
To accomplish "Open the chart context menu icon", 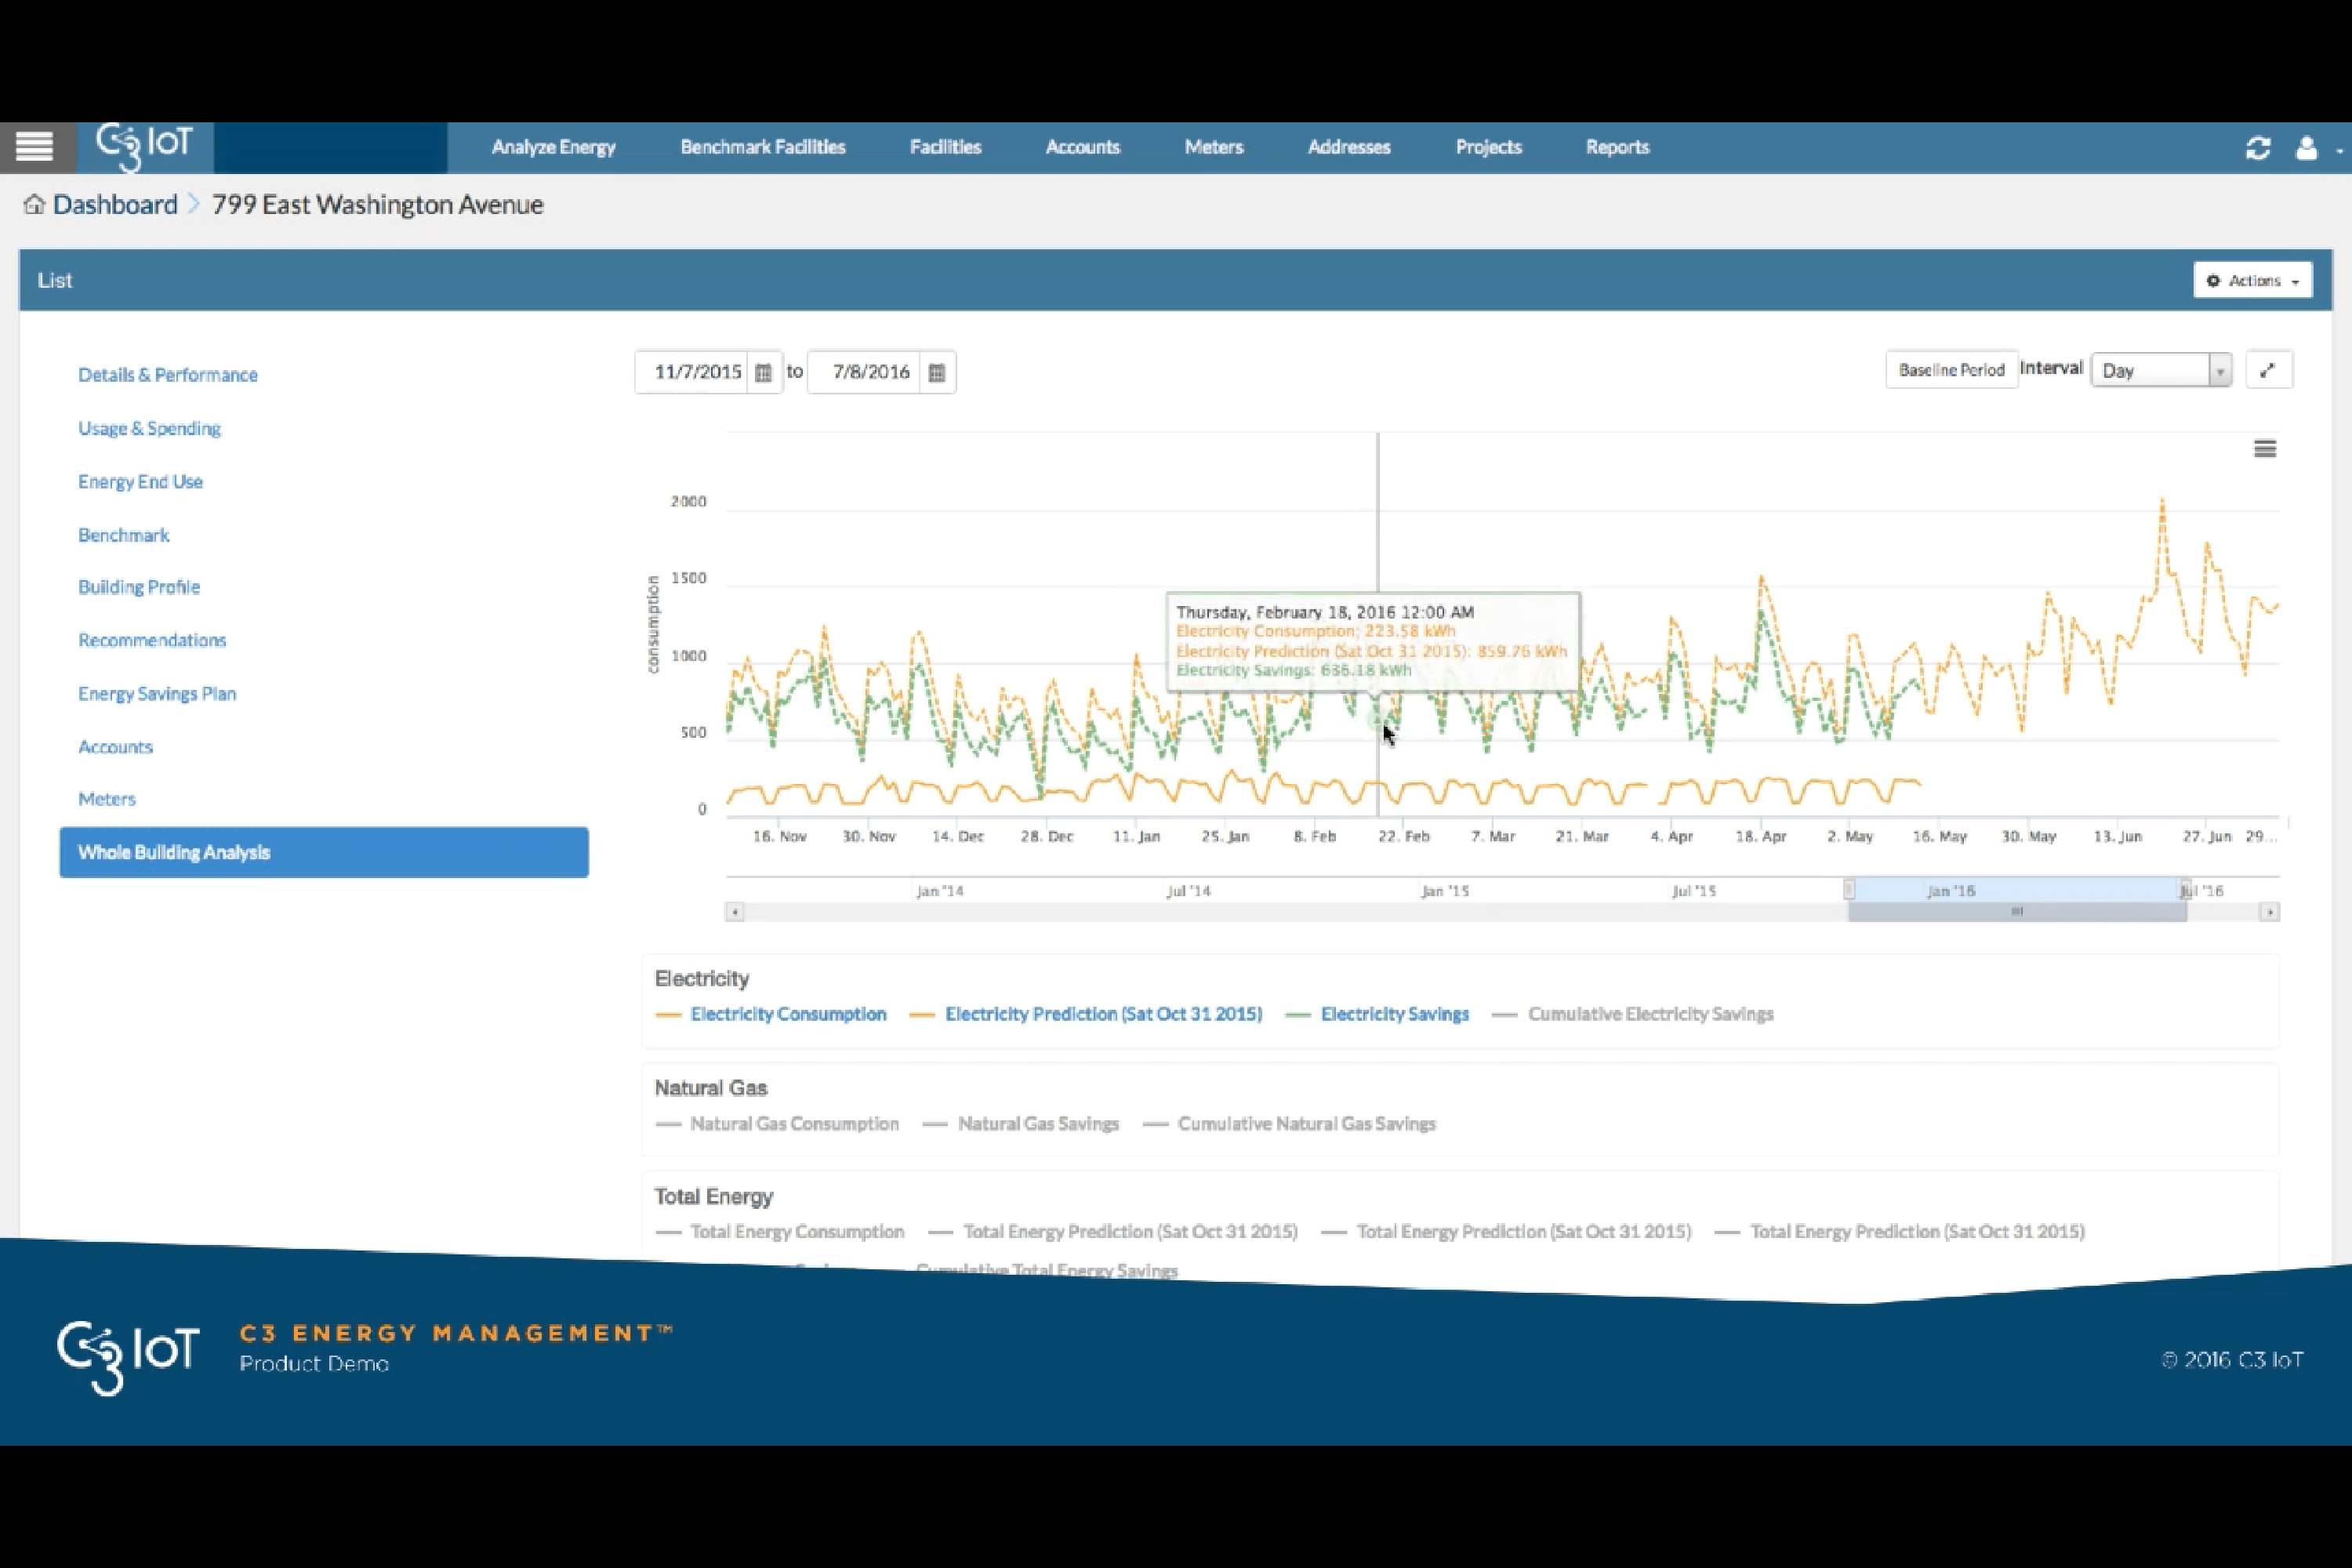I will tap(2265, 449).
